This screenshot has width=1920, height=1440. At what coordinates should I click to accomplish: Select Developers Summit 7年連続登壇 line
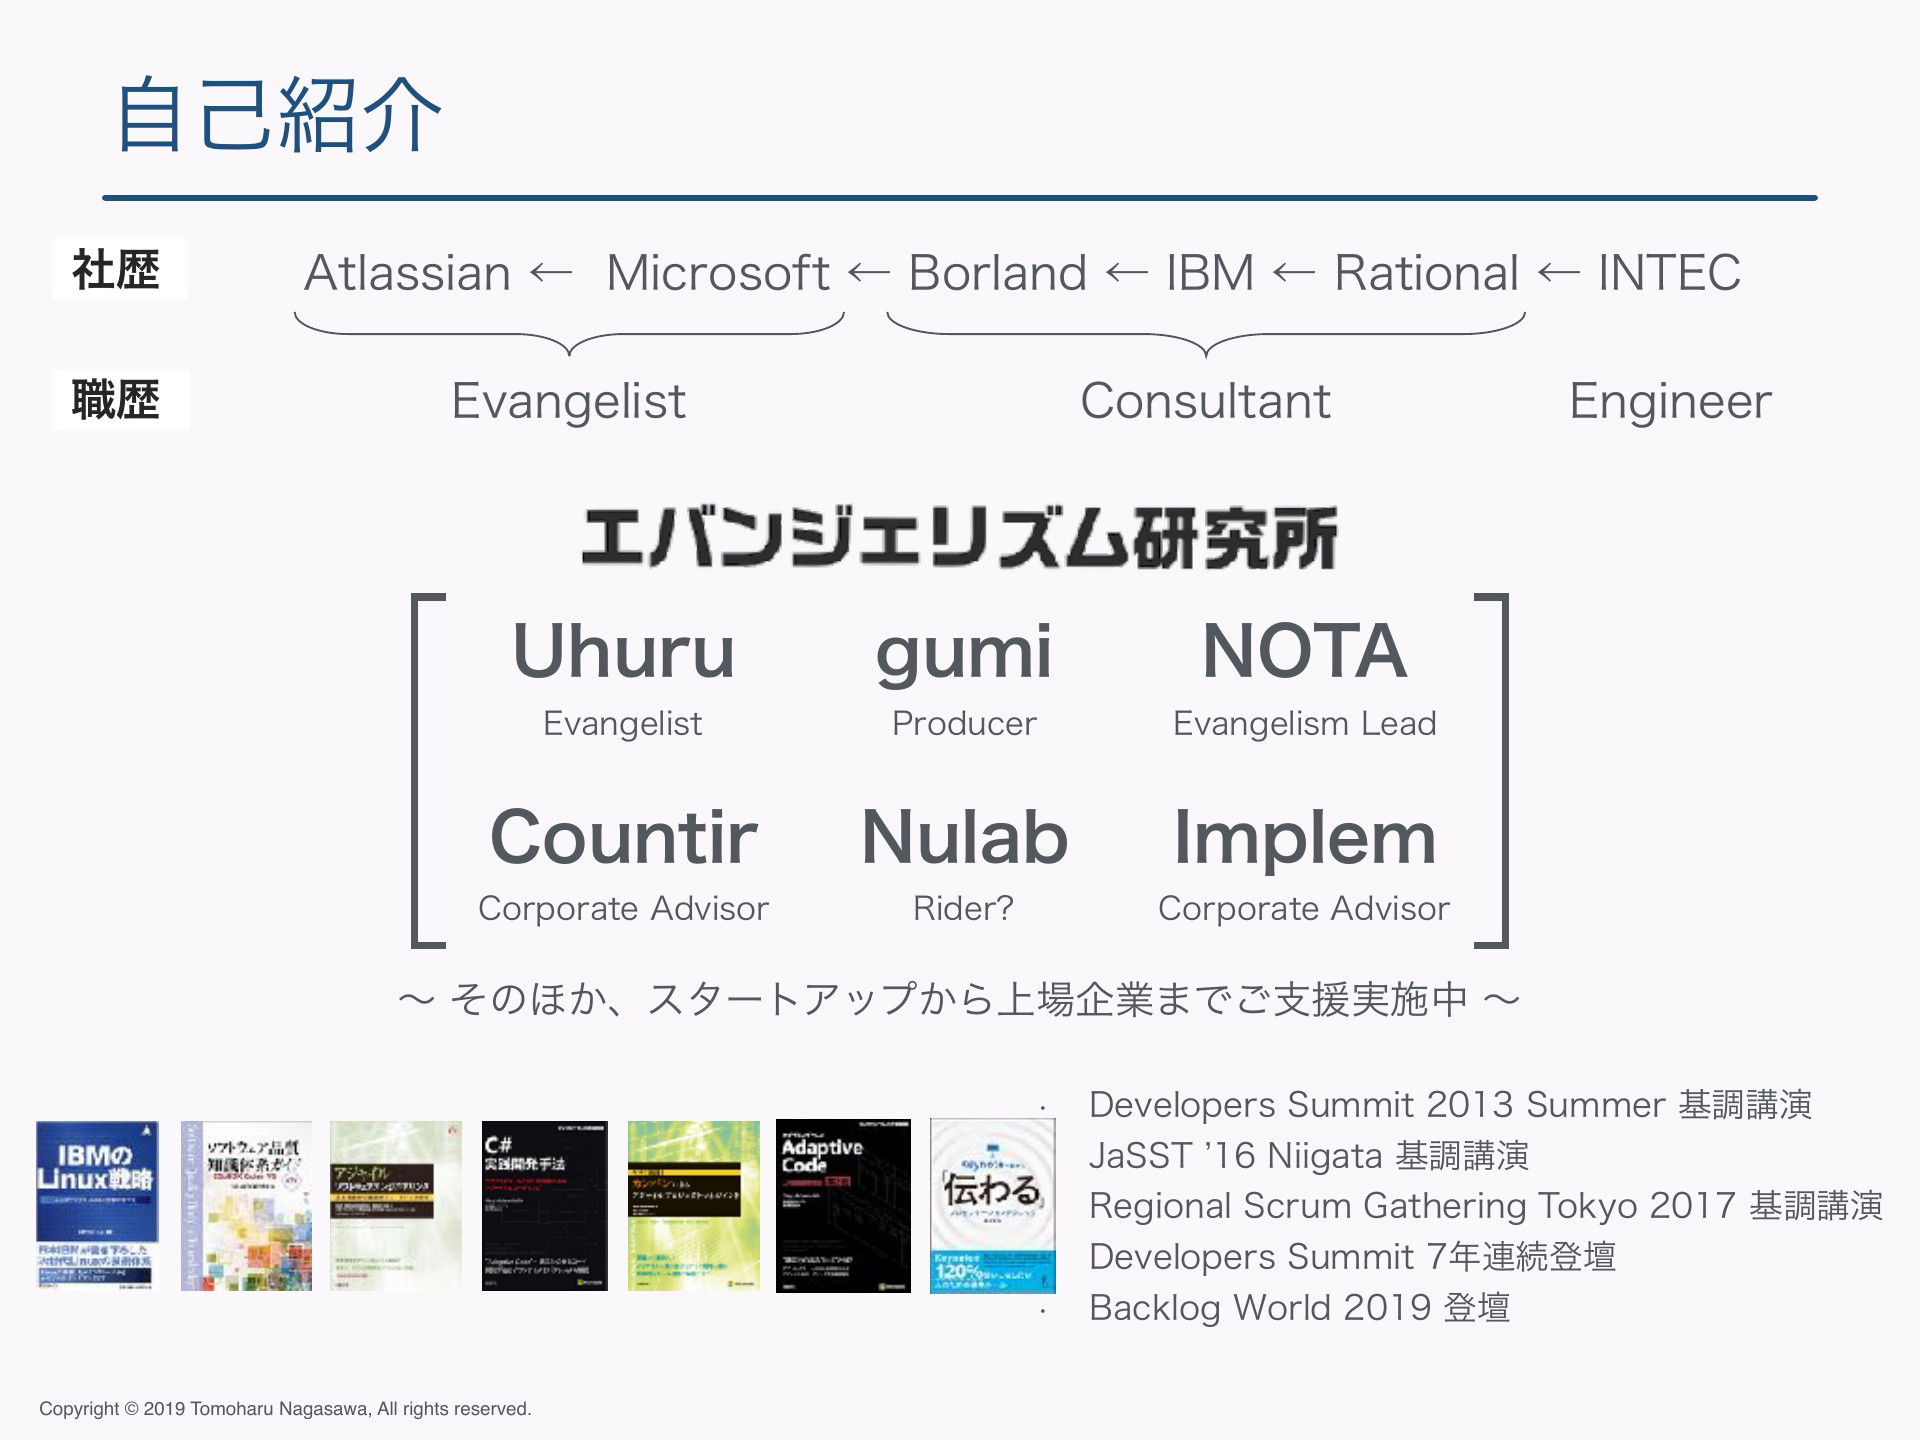(x=1352, y=1257)
